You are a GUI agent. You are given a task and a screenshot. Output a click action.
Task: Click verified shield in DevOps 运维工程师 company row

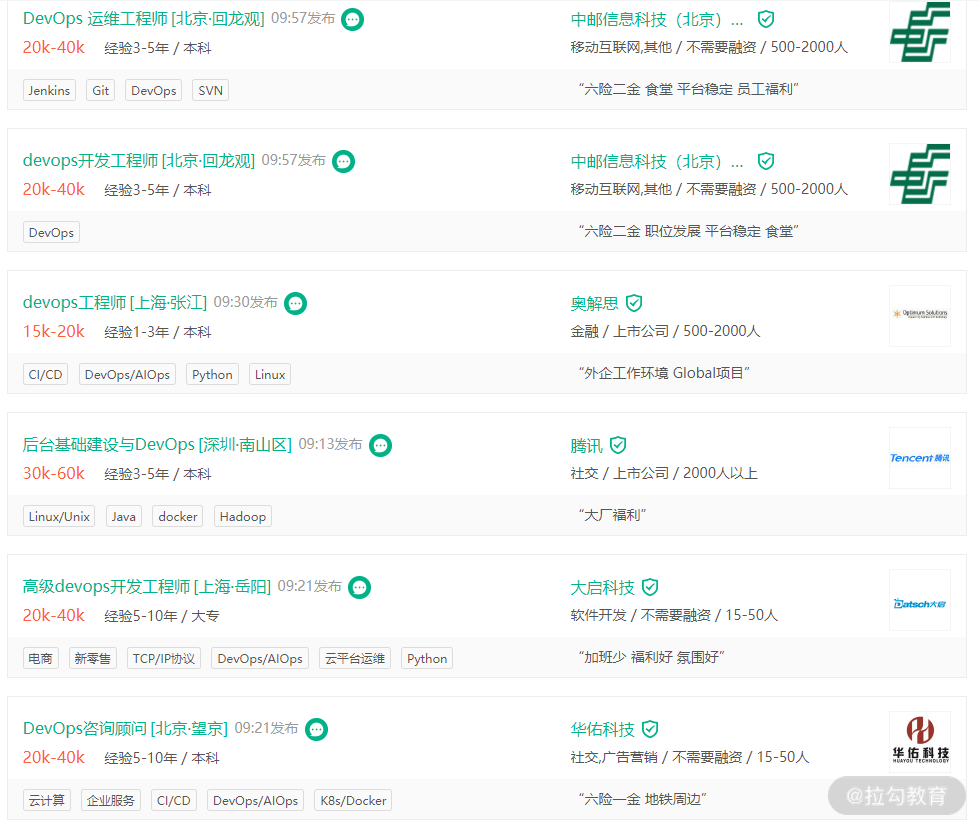click(x=765, y=19)
